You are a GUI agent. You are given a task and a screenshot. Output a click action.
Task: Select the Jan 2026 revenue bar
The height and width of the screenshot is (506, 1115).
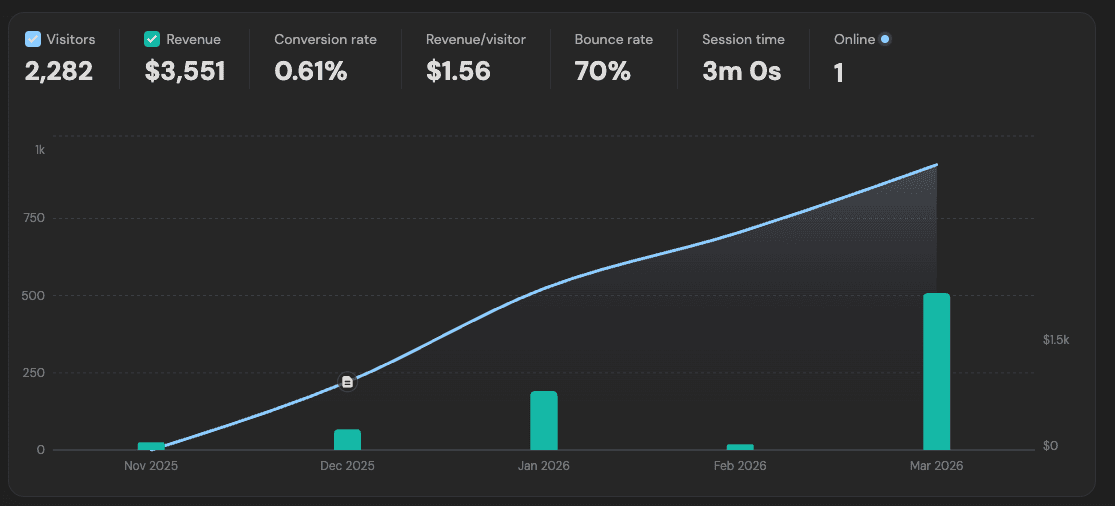click(544, 421)
